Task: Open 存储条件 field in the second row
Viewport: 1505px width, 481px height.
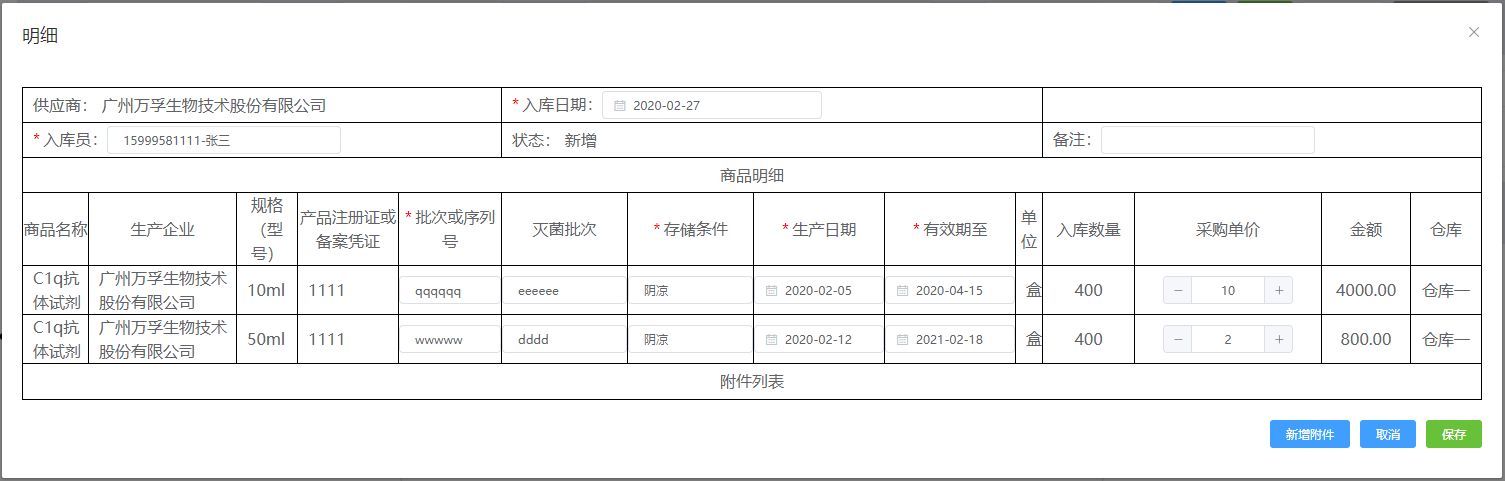Action: (690, 340)
